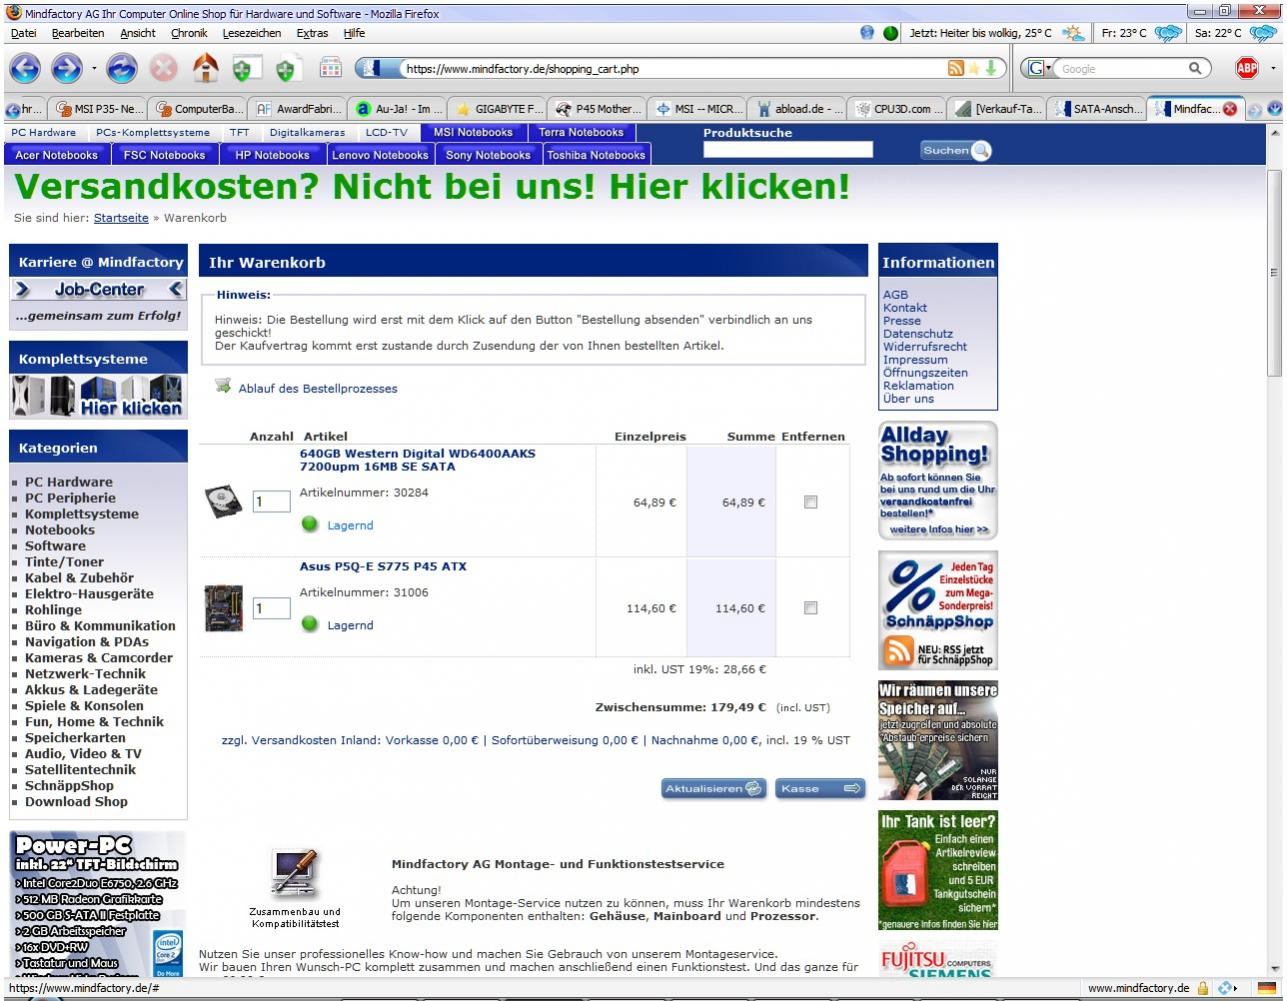The width and height of the screenshot is (1287, 1001).
Task: Click the green circle icon beside weather
Action: pos(891,33)
